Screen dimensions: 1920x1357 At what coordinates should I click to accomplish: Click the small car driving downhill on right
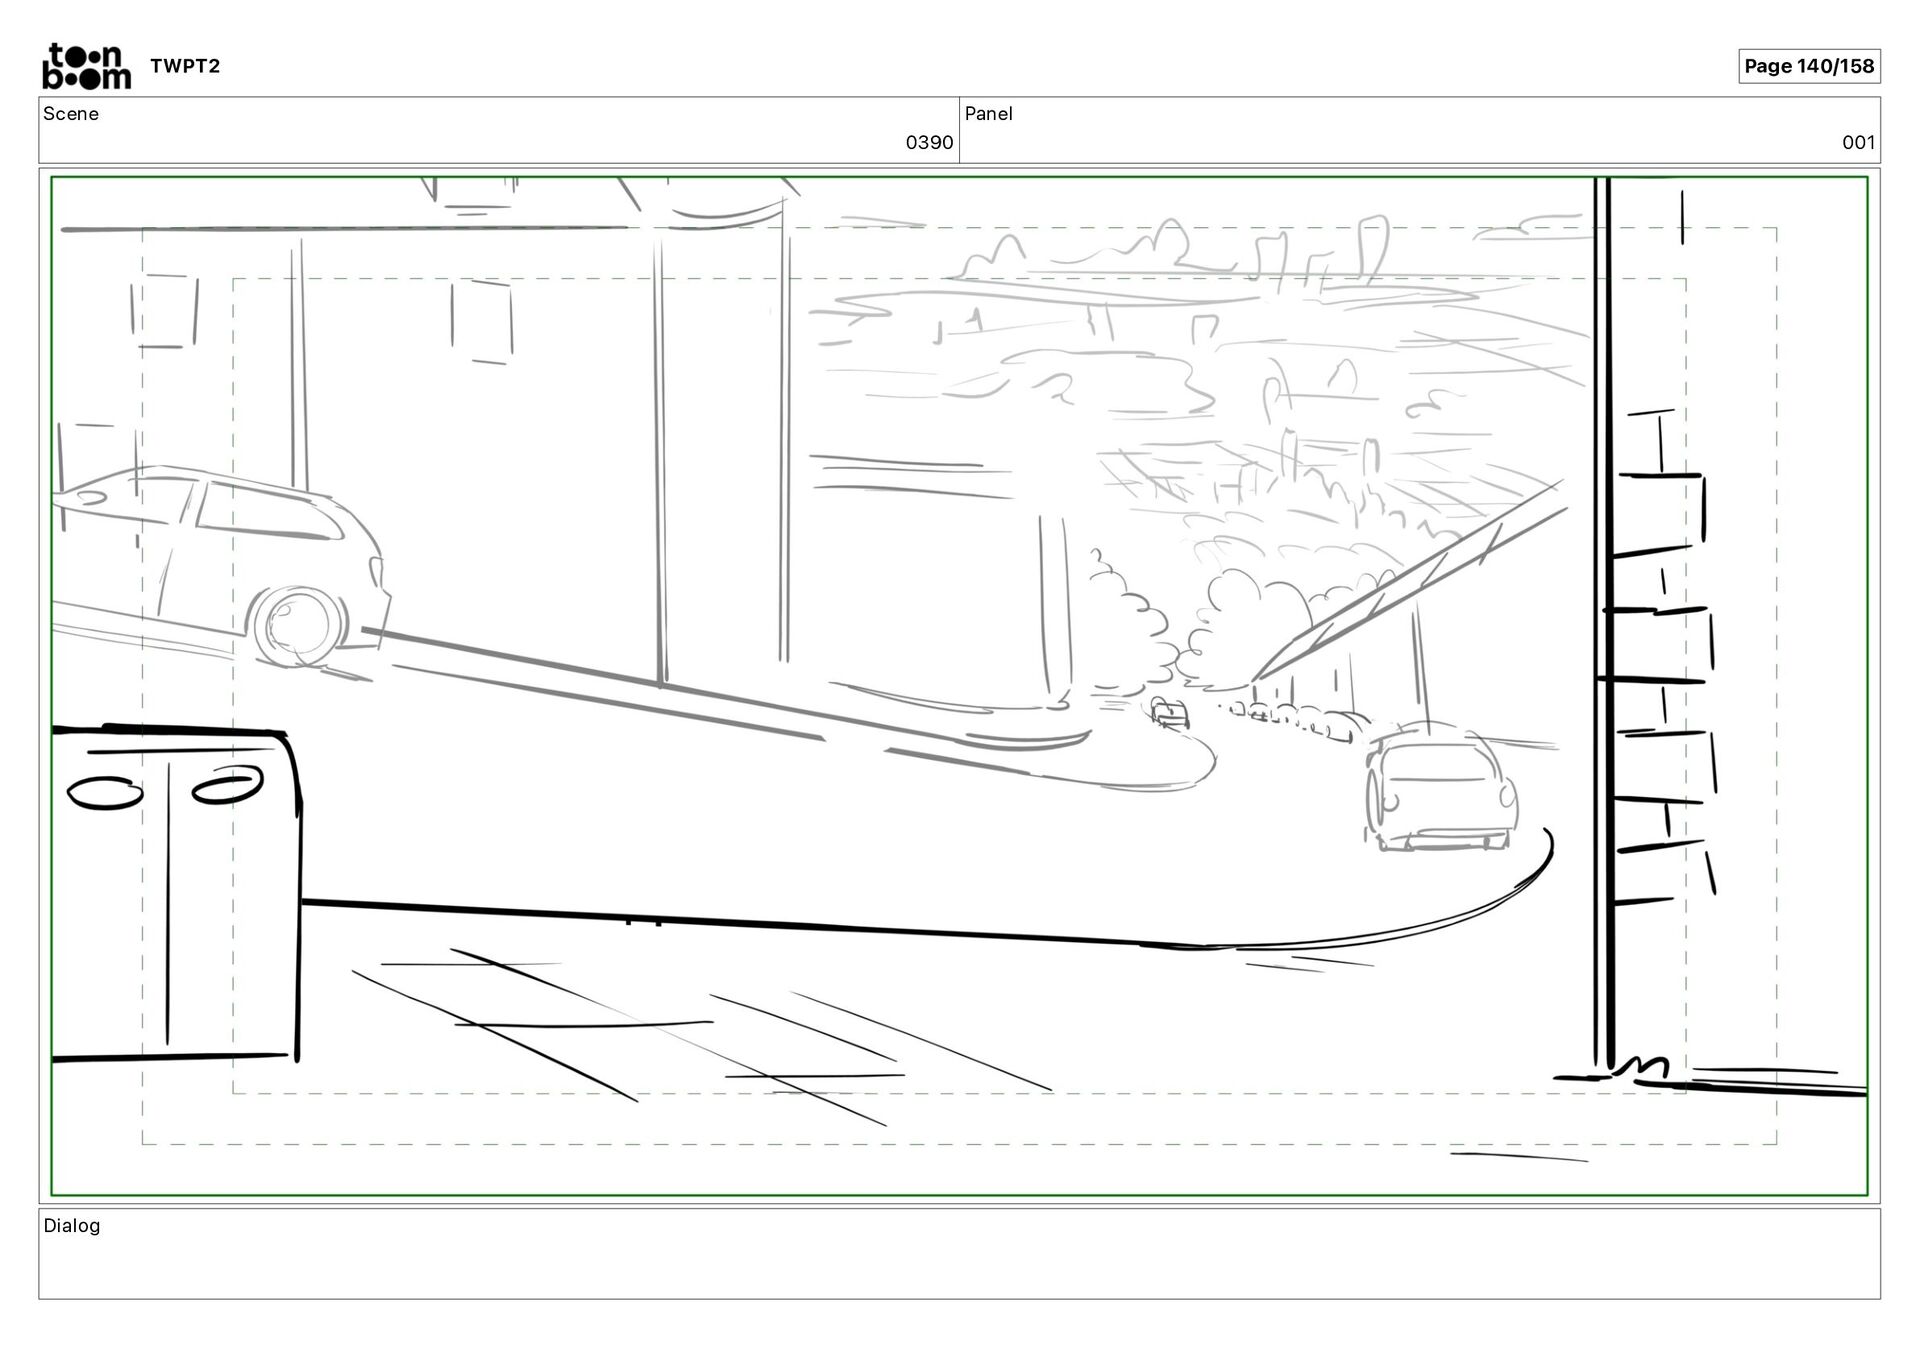click(x=1438, y=792)
